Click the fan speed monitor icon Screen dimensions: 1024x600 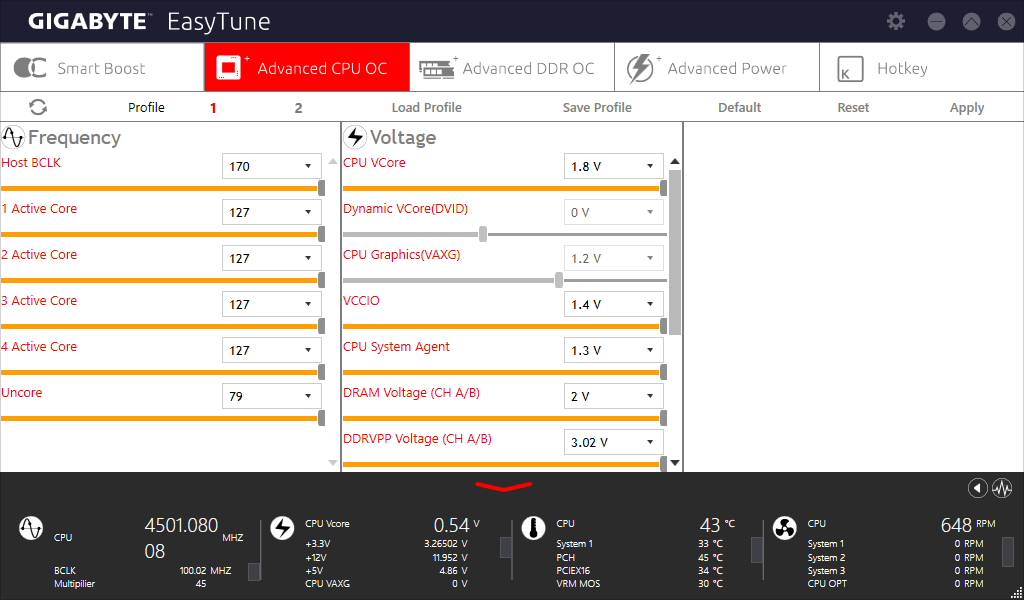point(784,528)
